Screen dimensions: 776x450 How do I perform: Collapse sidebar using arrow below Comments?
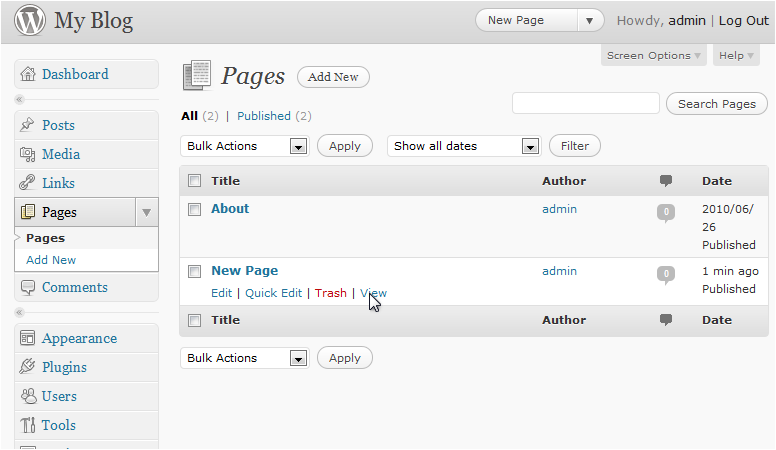tap(19, 312)
